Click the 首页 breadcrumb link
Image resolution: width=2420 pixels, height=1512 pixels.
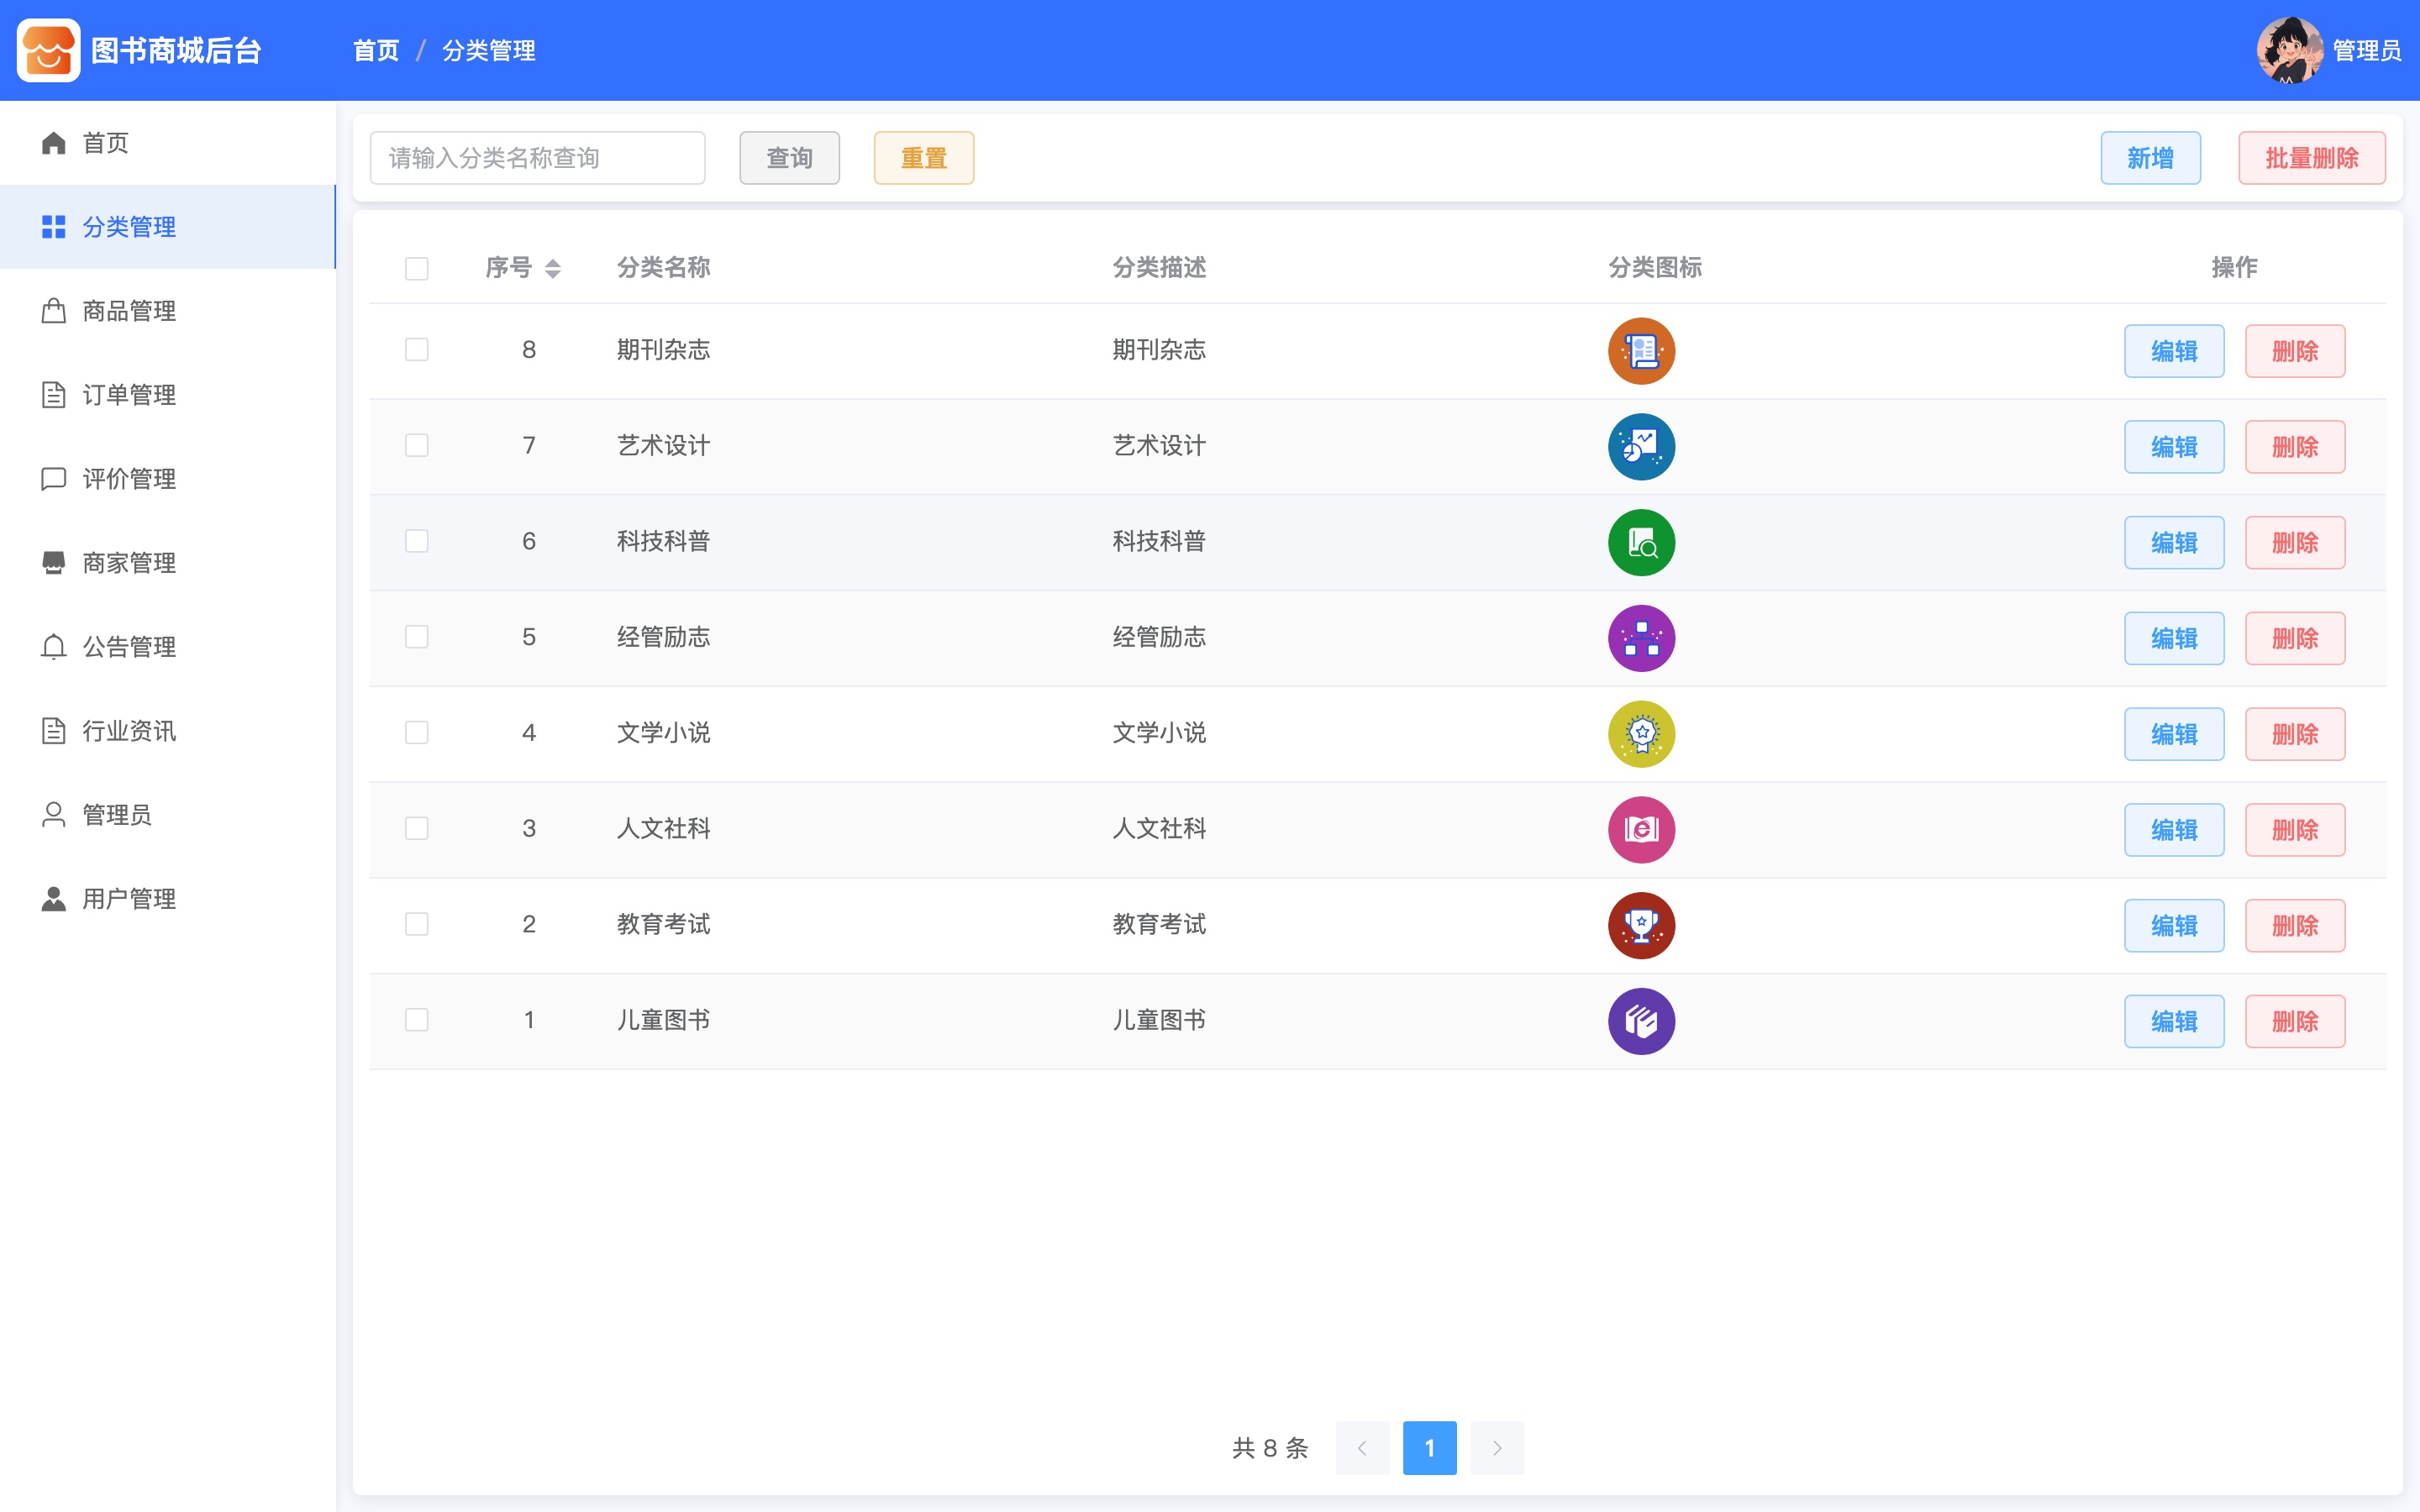pyautogui.click(x=376, y=50)
